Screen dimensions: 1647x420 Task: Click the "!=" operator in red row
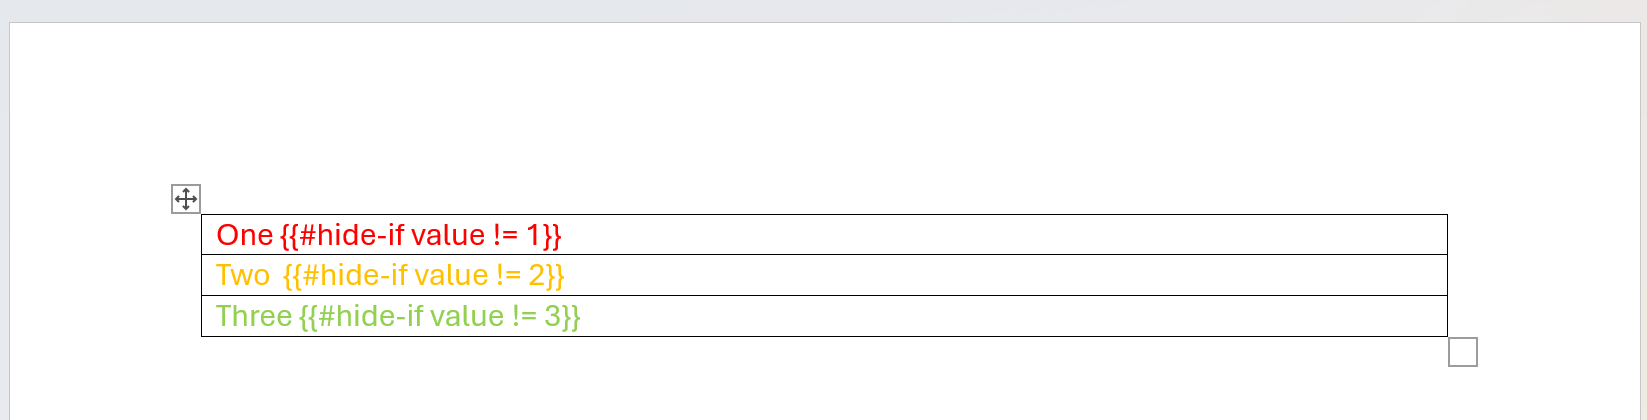[x=505, y=235]
